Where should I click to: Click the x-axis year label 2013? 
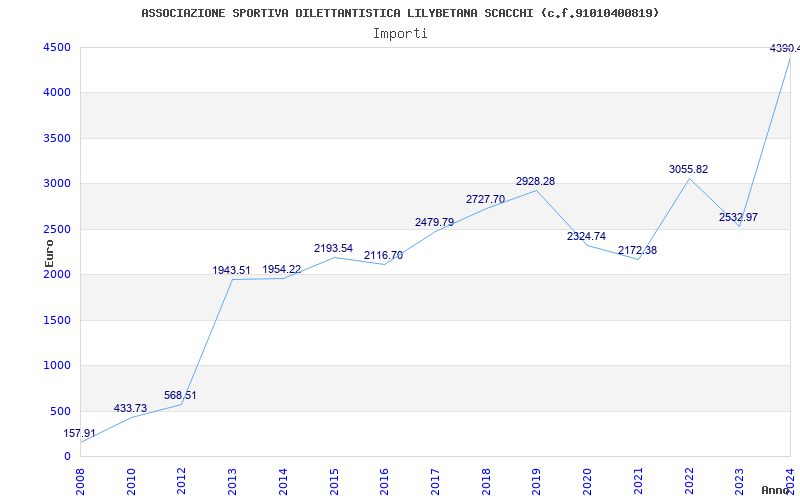pos(232,482)
